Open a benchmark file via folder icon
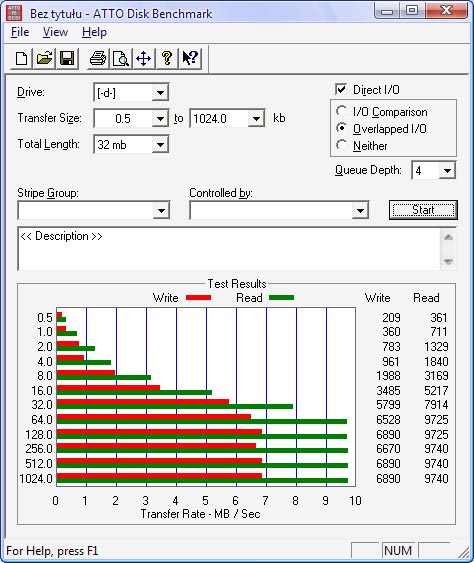 [44, 58]
